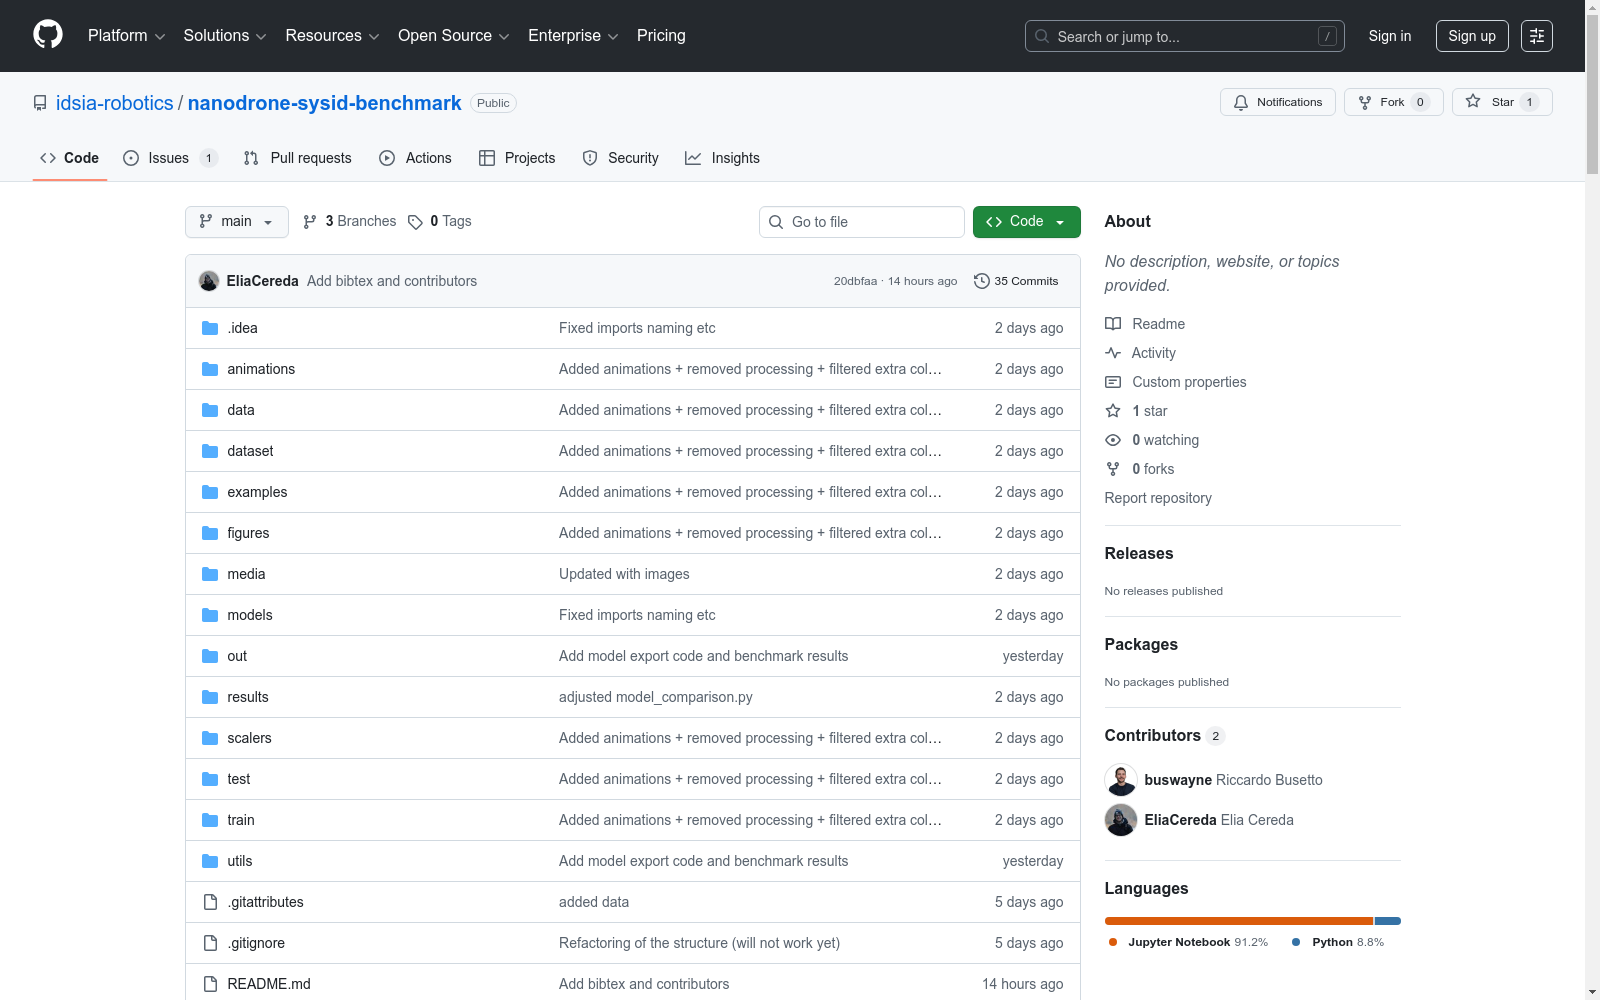Open the utils folder
This screenshot has height=1000, width=1600.
[240, 861]
